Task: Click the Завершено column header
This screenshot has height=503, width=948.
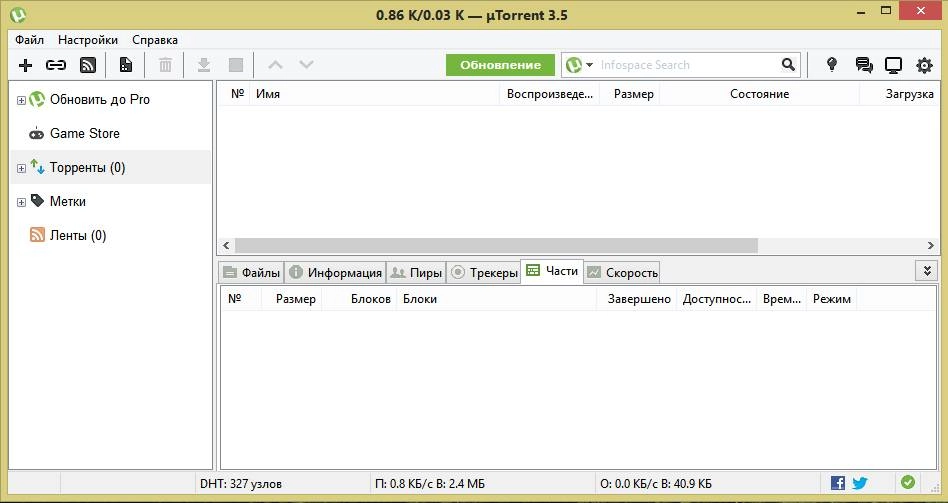Action: click(x=637, y=299)
